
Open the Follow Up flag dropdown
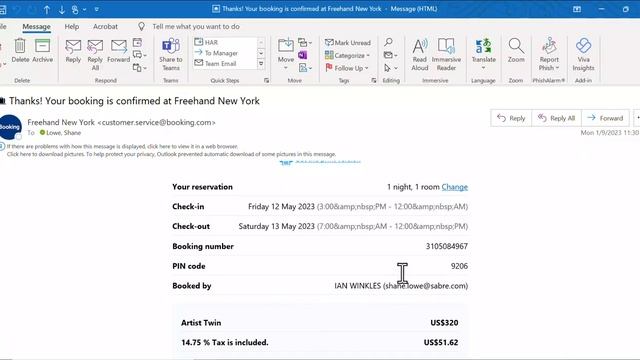[347, 68]
